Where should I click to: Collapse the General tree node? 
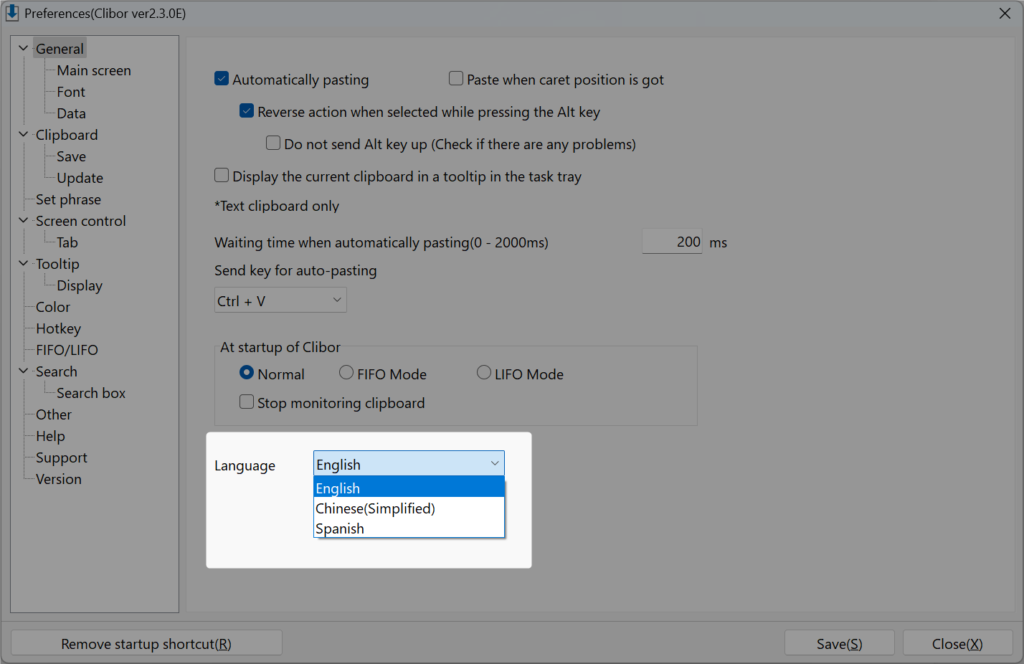click(24, 48)
